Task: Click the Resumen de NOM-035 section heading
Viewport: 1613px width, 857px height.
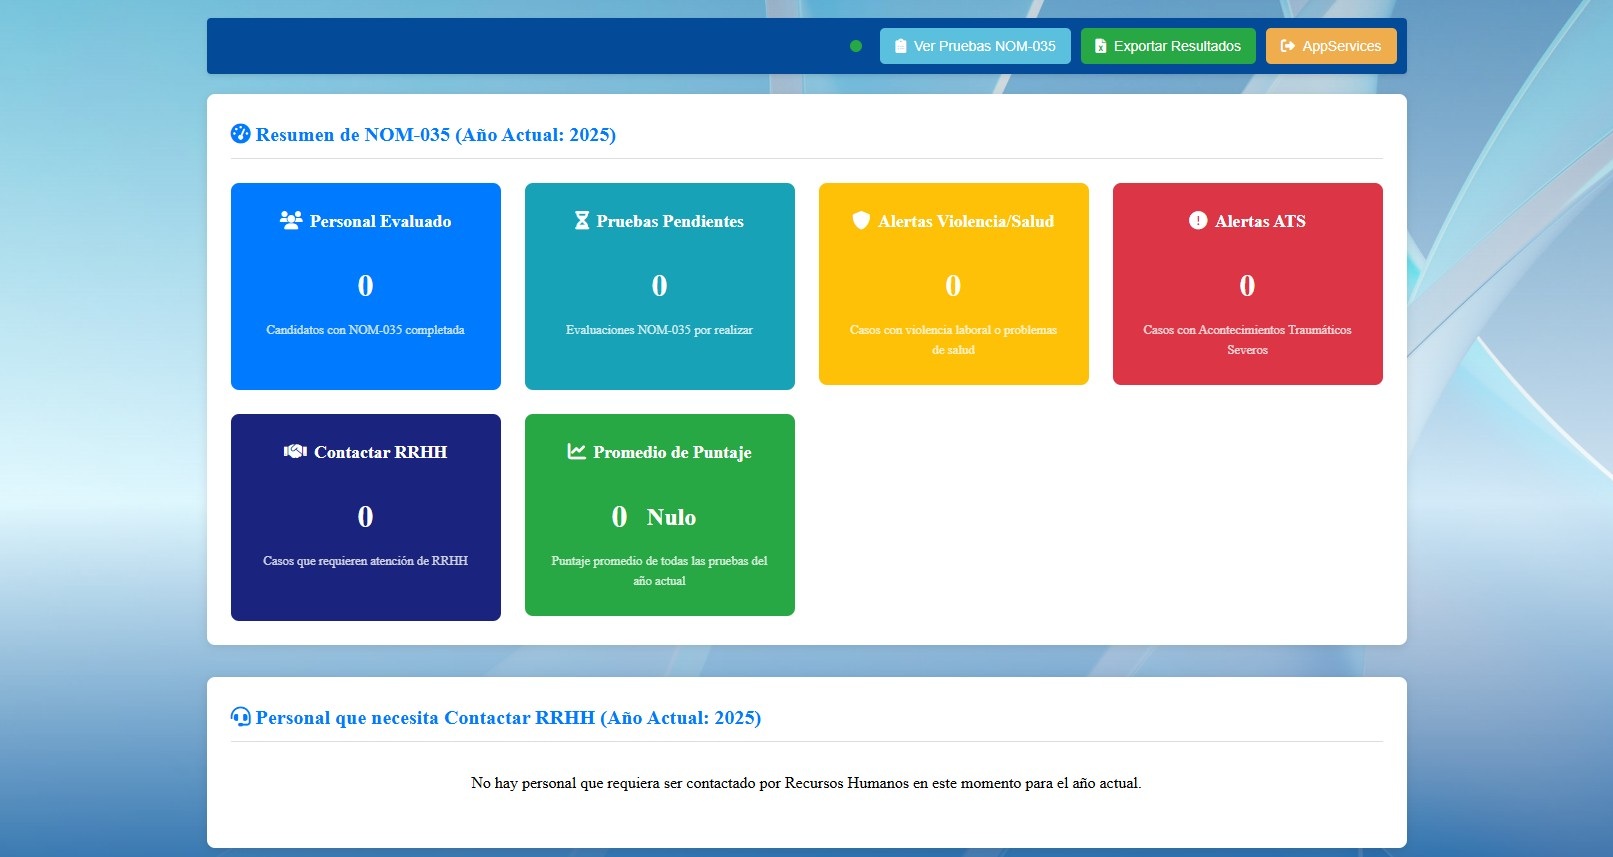Action: tap(435, 135)
